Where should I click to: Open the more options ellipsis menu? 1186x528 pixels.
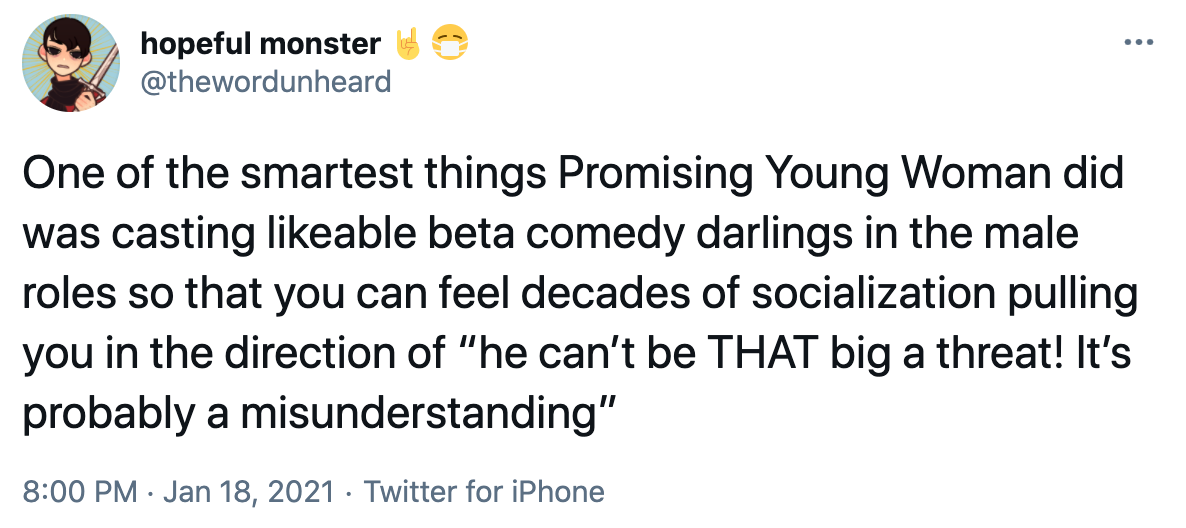(x=1136, y=43)
